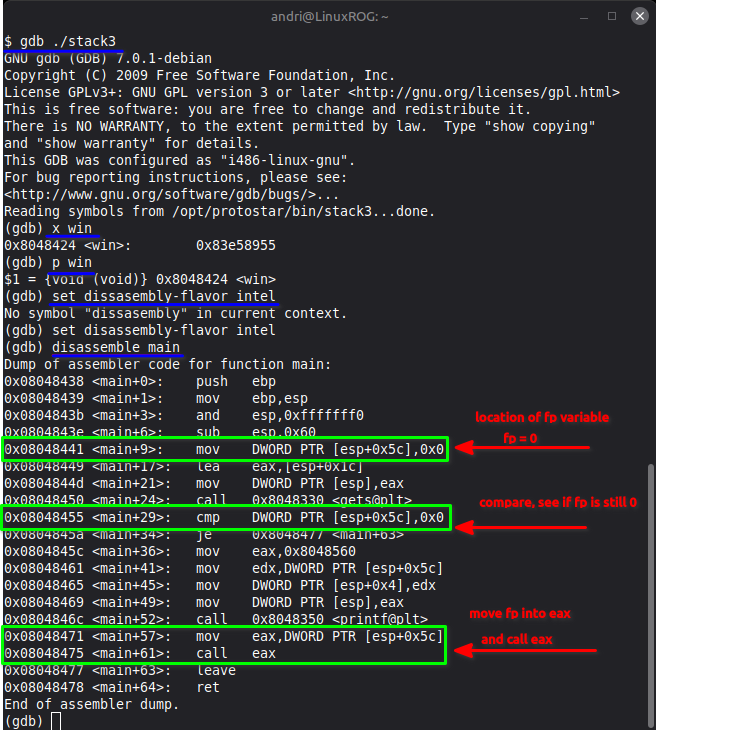Screen dimensions: 731x730
Task: Minimize the terminal window
Action: point(584,17)
